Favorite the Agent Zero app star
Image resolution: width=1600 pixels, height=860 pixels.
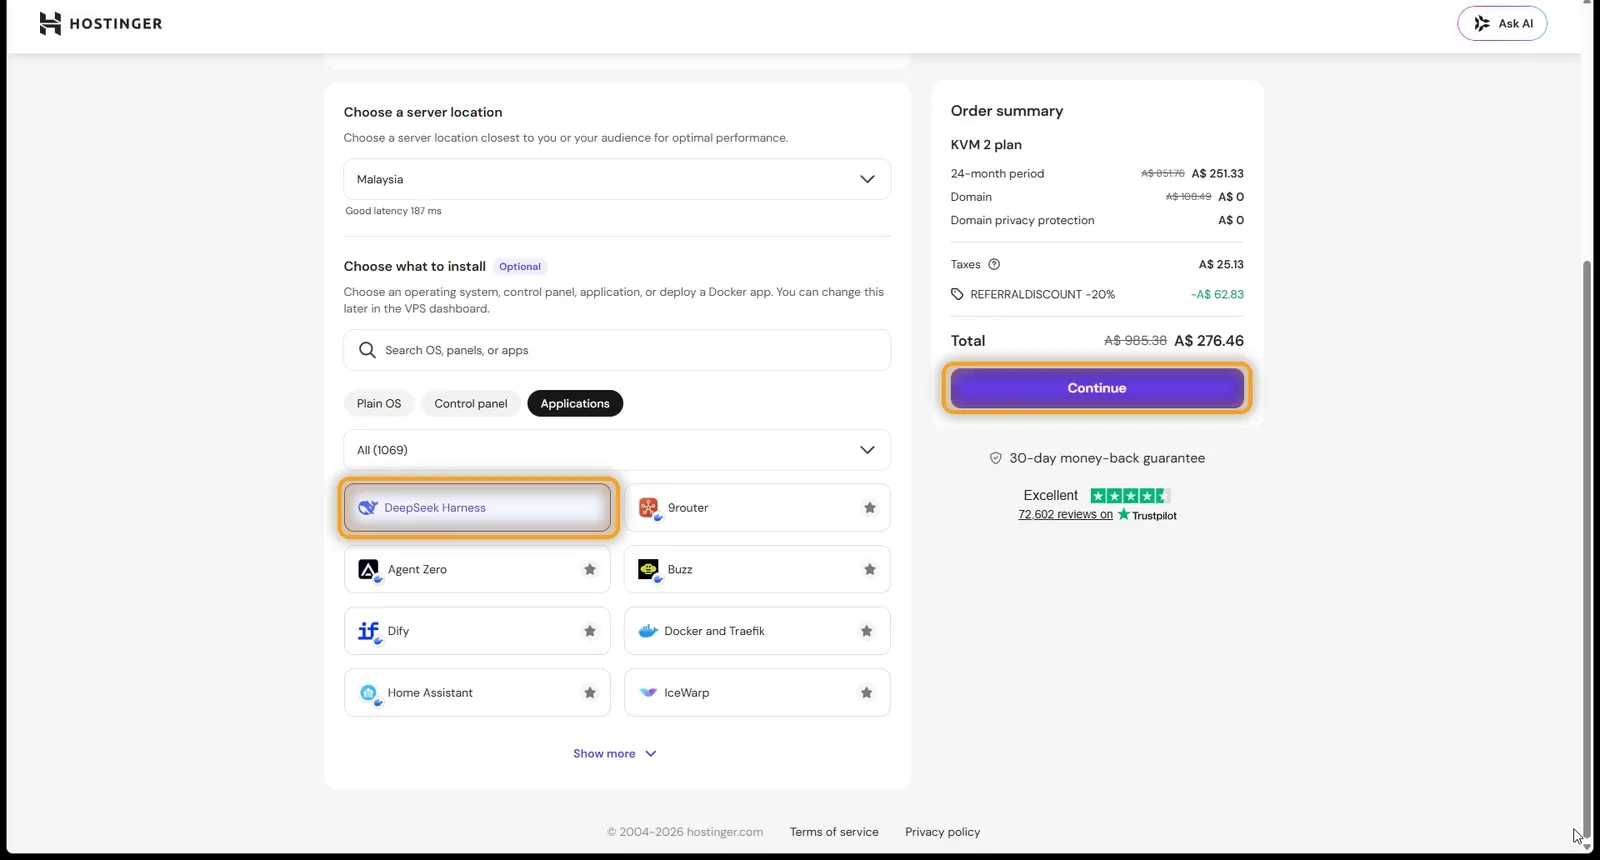coord(590,570)
